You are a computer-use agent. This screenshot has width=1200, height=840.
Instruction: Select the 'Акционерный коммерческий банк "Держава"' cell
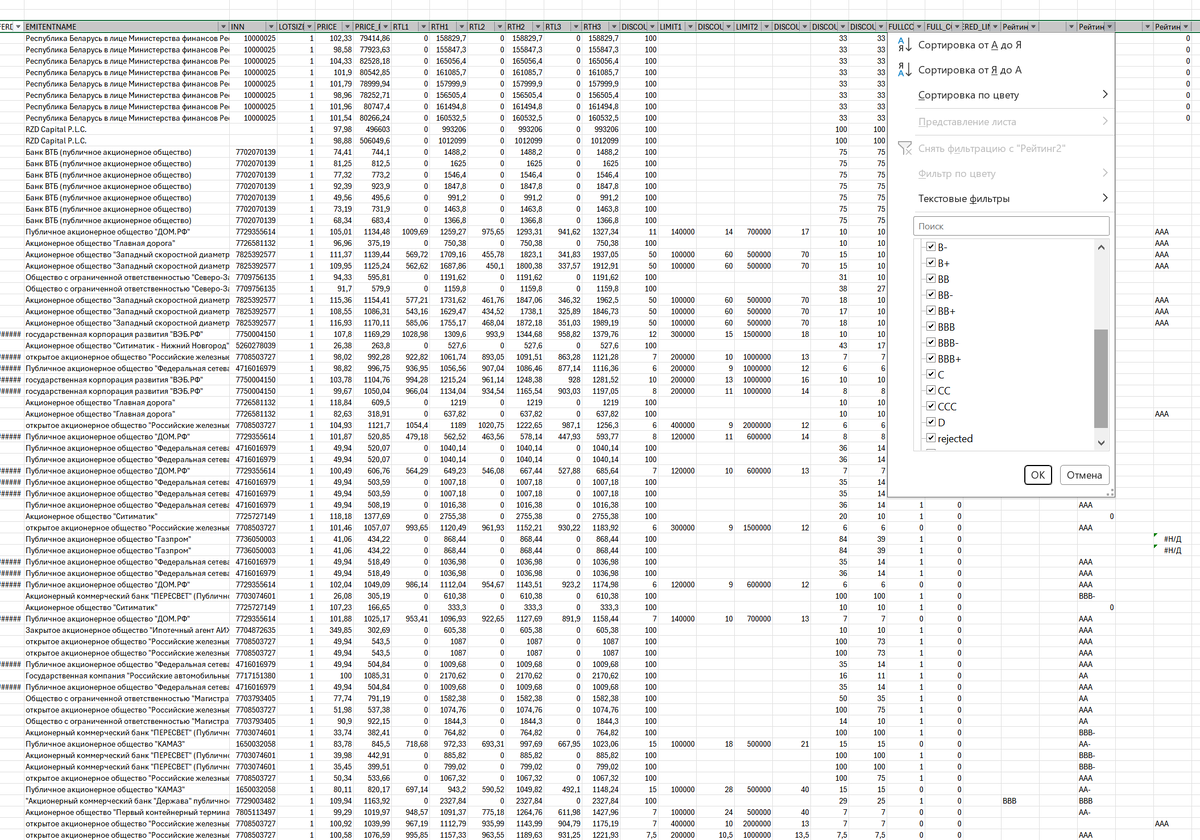128,801
